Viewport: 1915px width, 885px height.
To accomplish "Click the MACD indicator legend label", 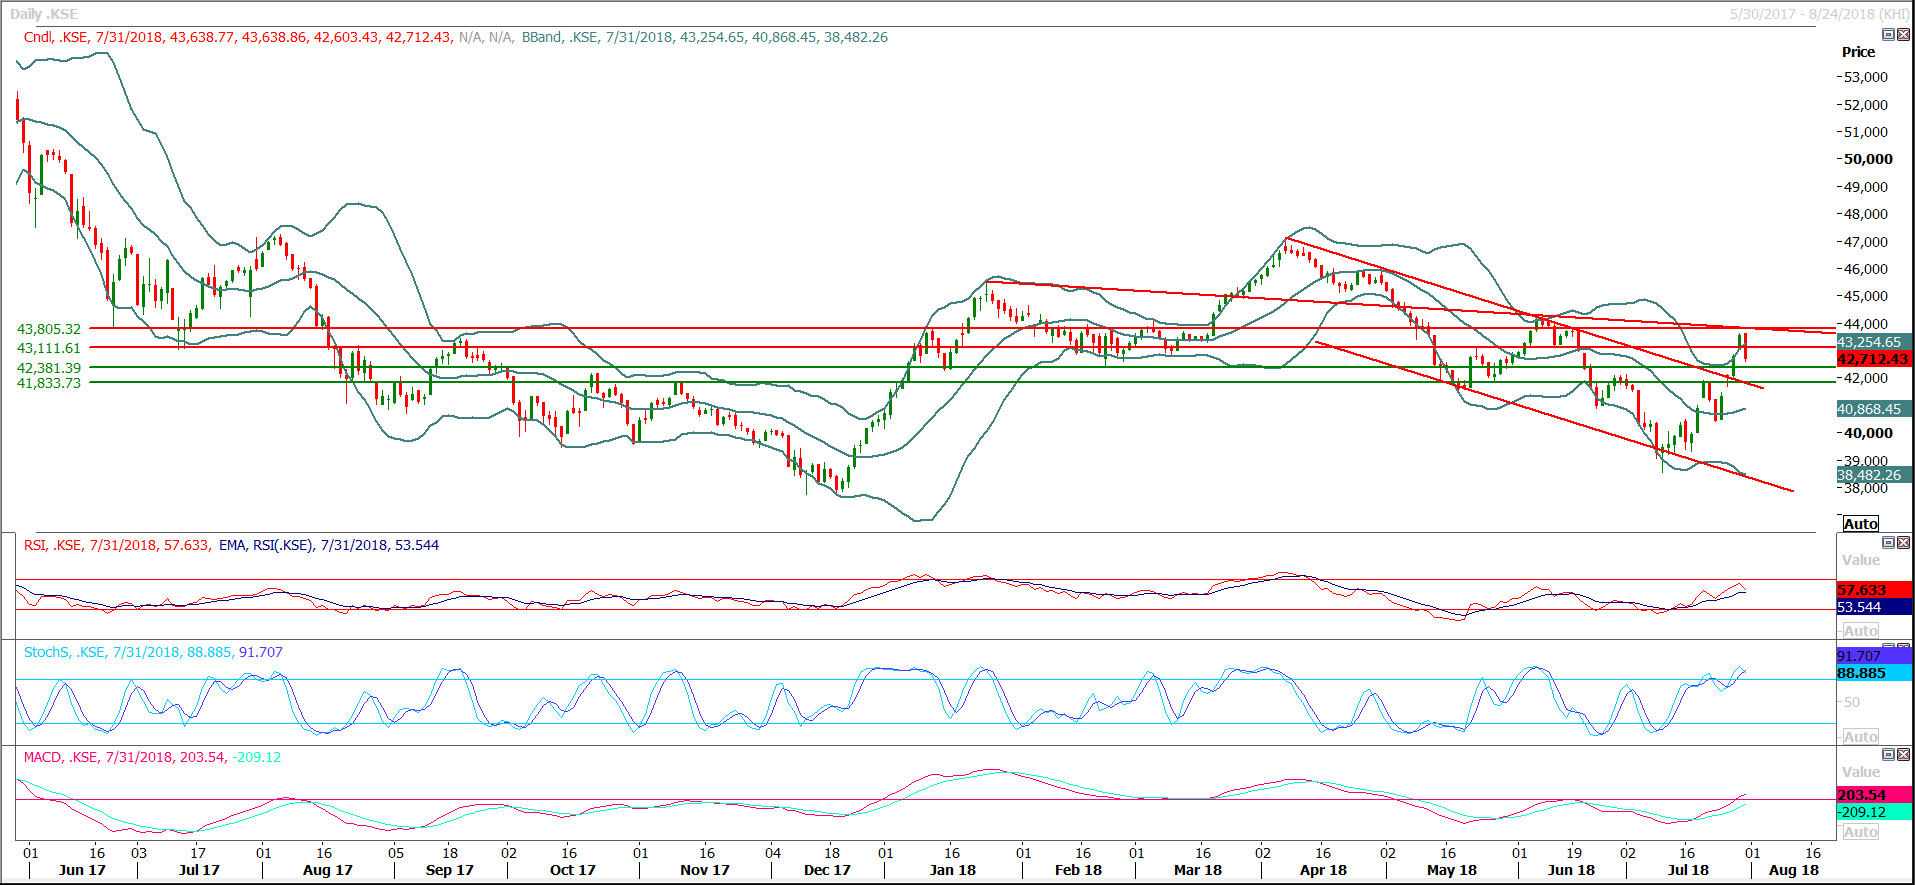I will [42, 757].
